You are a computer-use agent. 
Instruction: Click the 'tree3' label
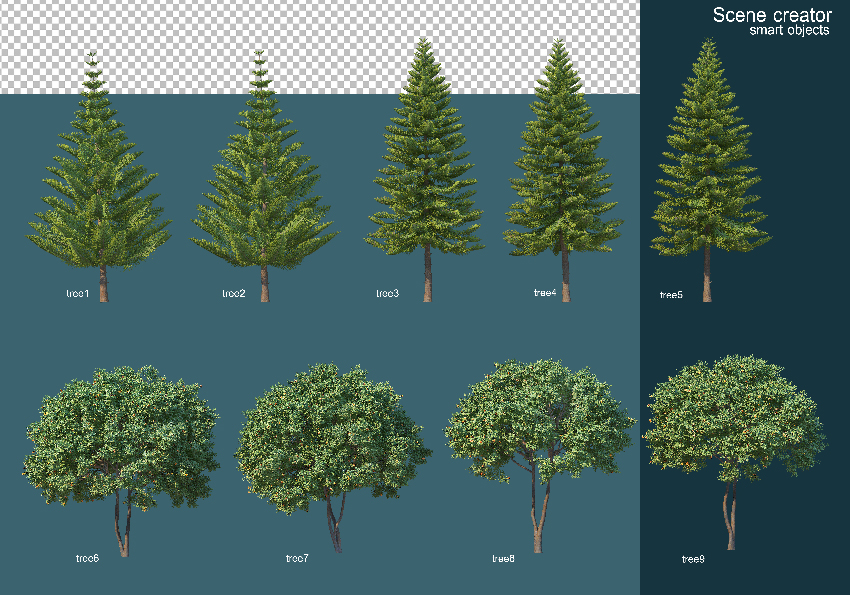[x=388, y=293]
